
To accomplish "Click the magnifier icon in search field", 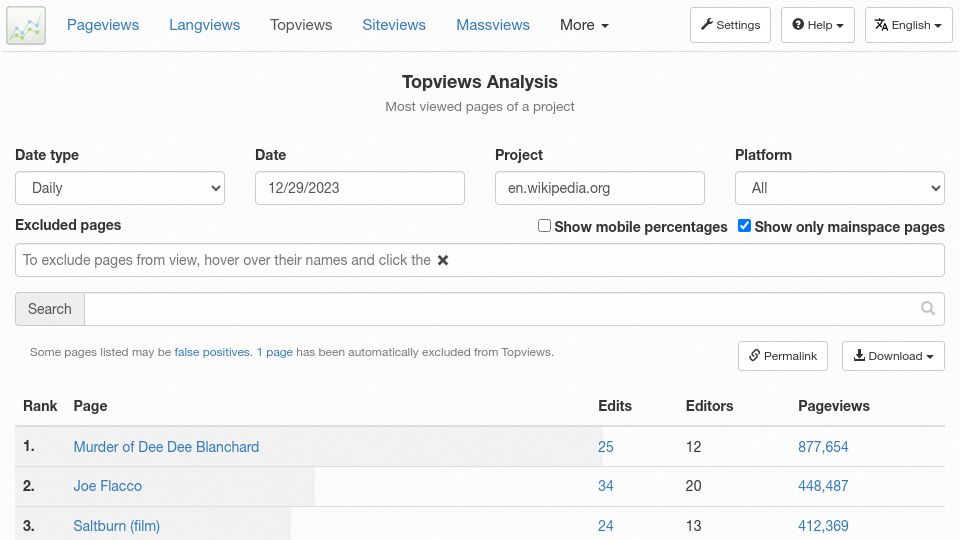I will pos(928,309).
